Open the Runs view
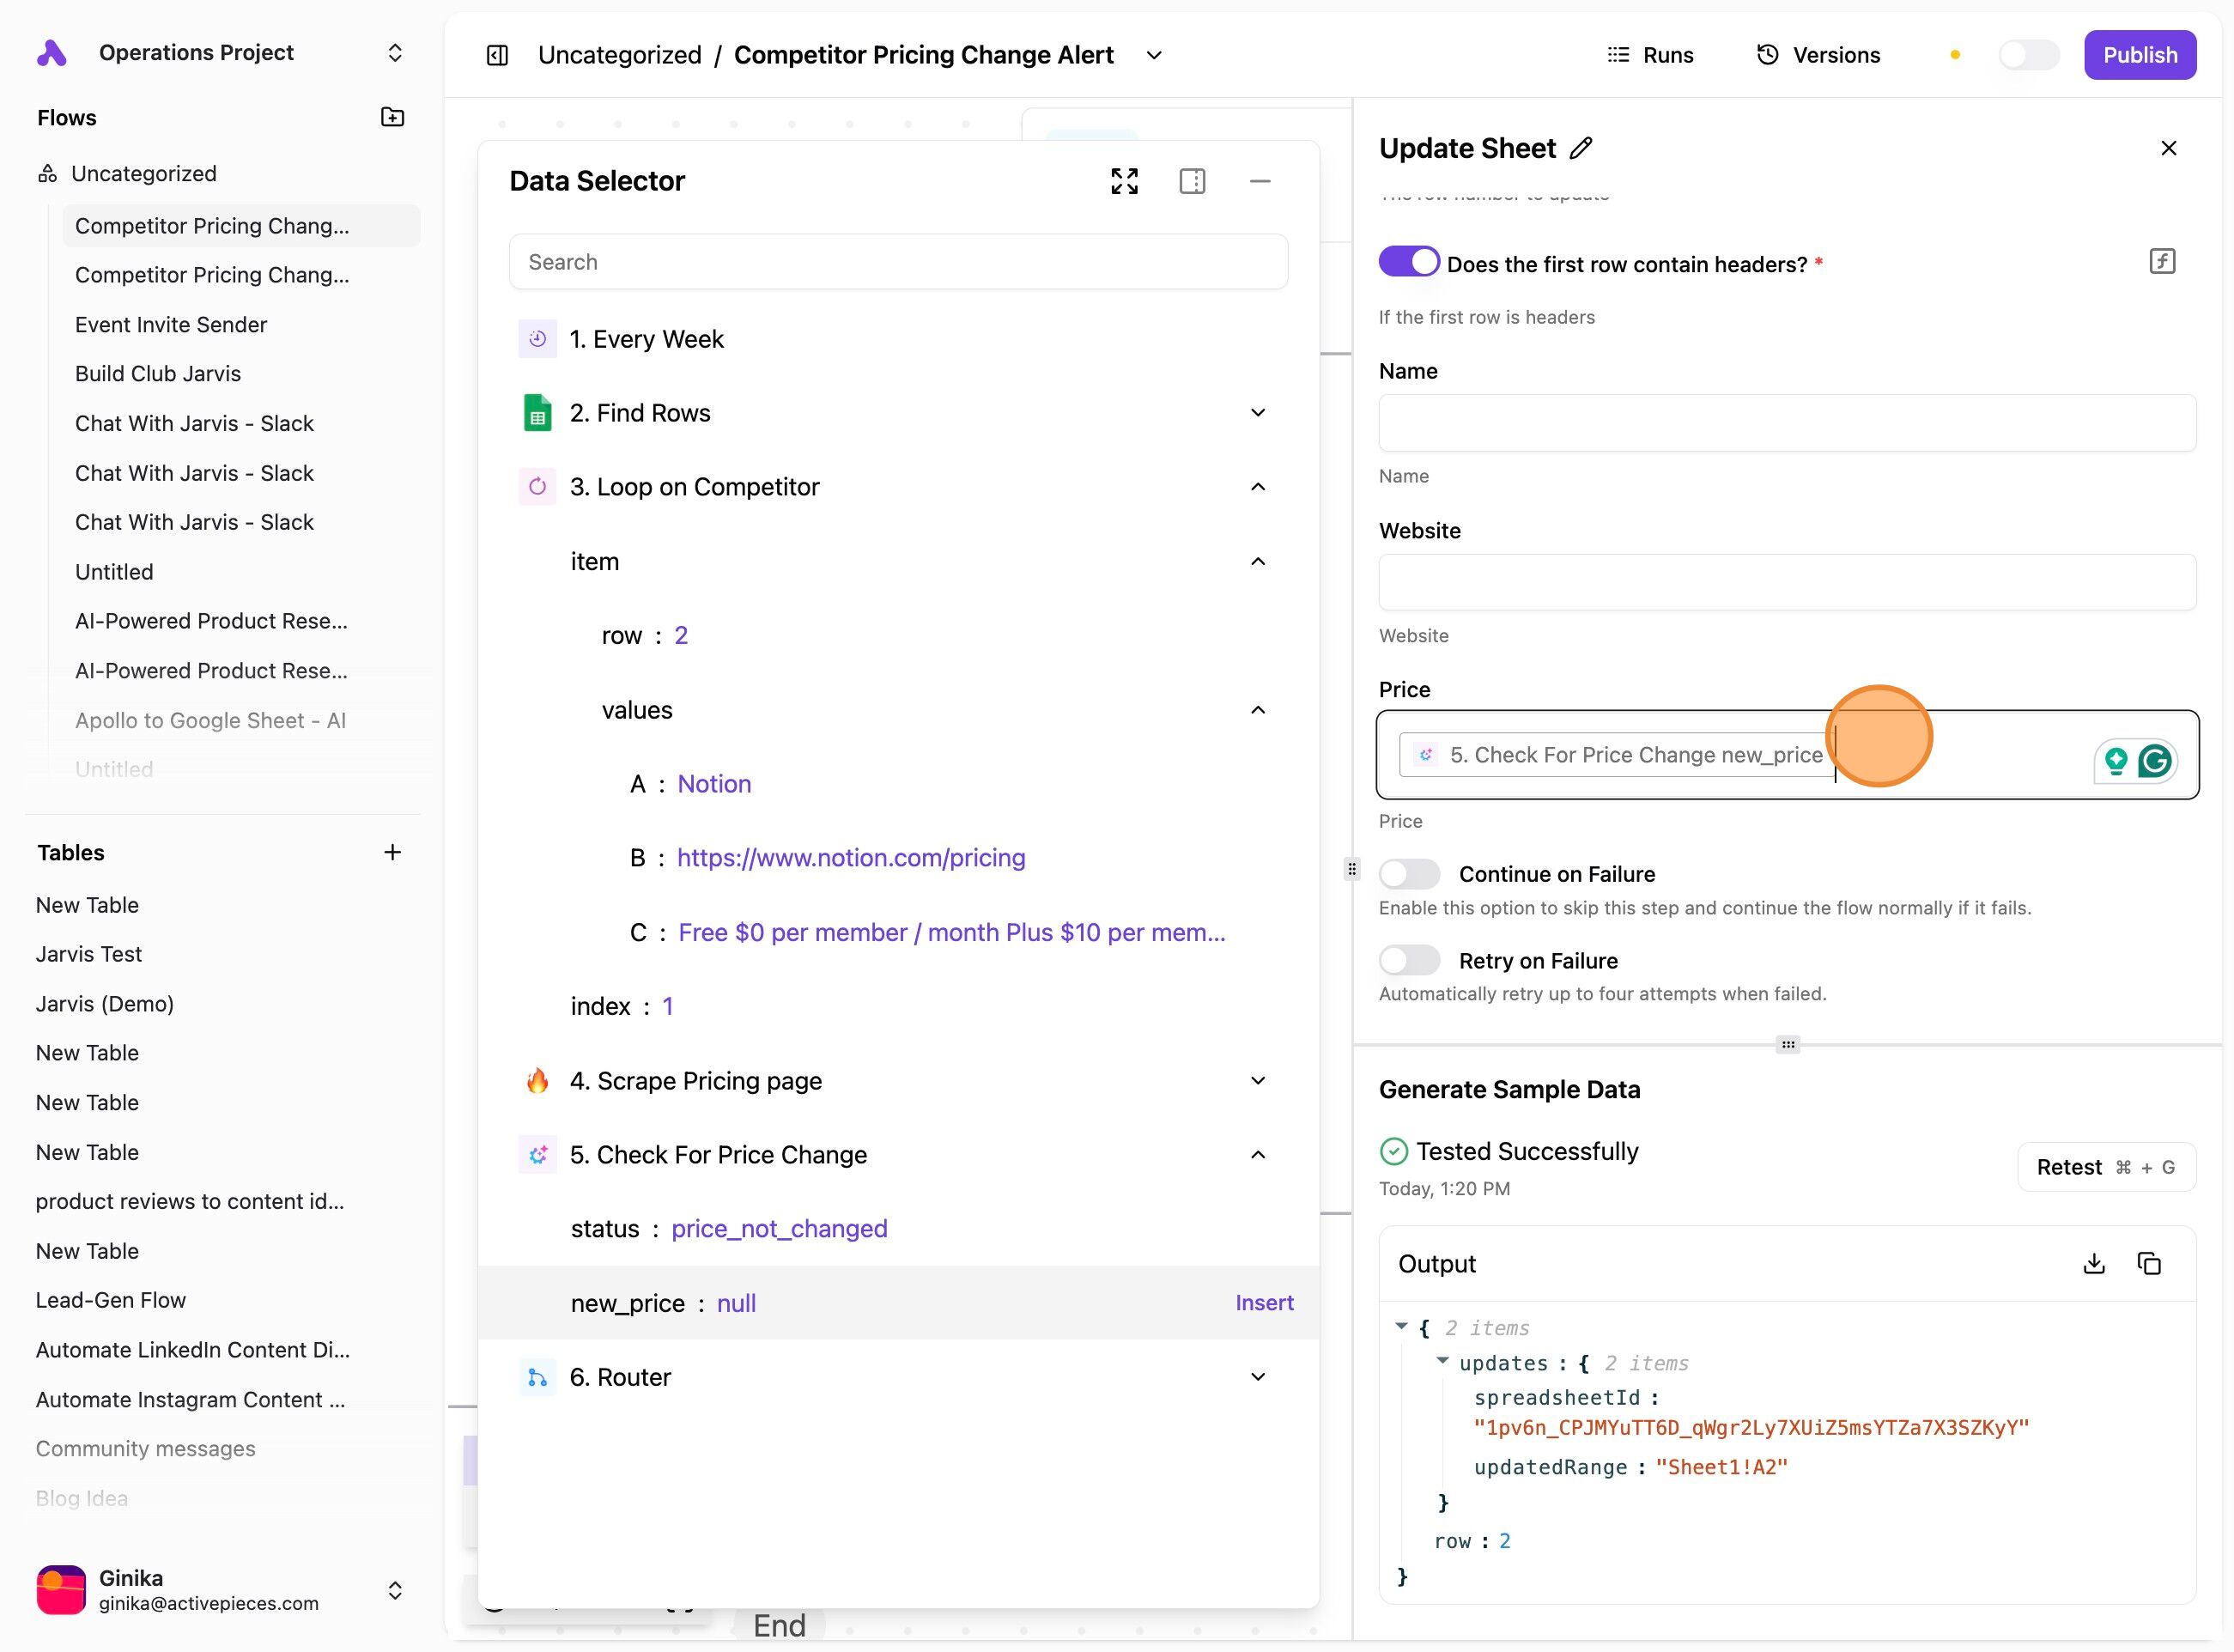2234x1652 pixels. (1650, 55)
